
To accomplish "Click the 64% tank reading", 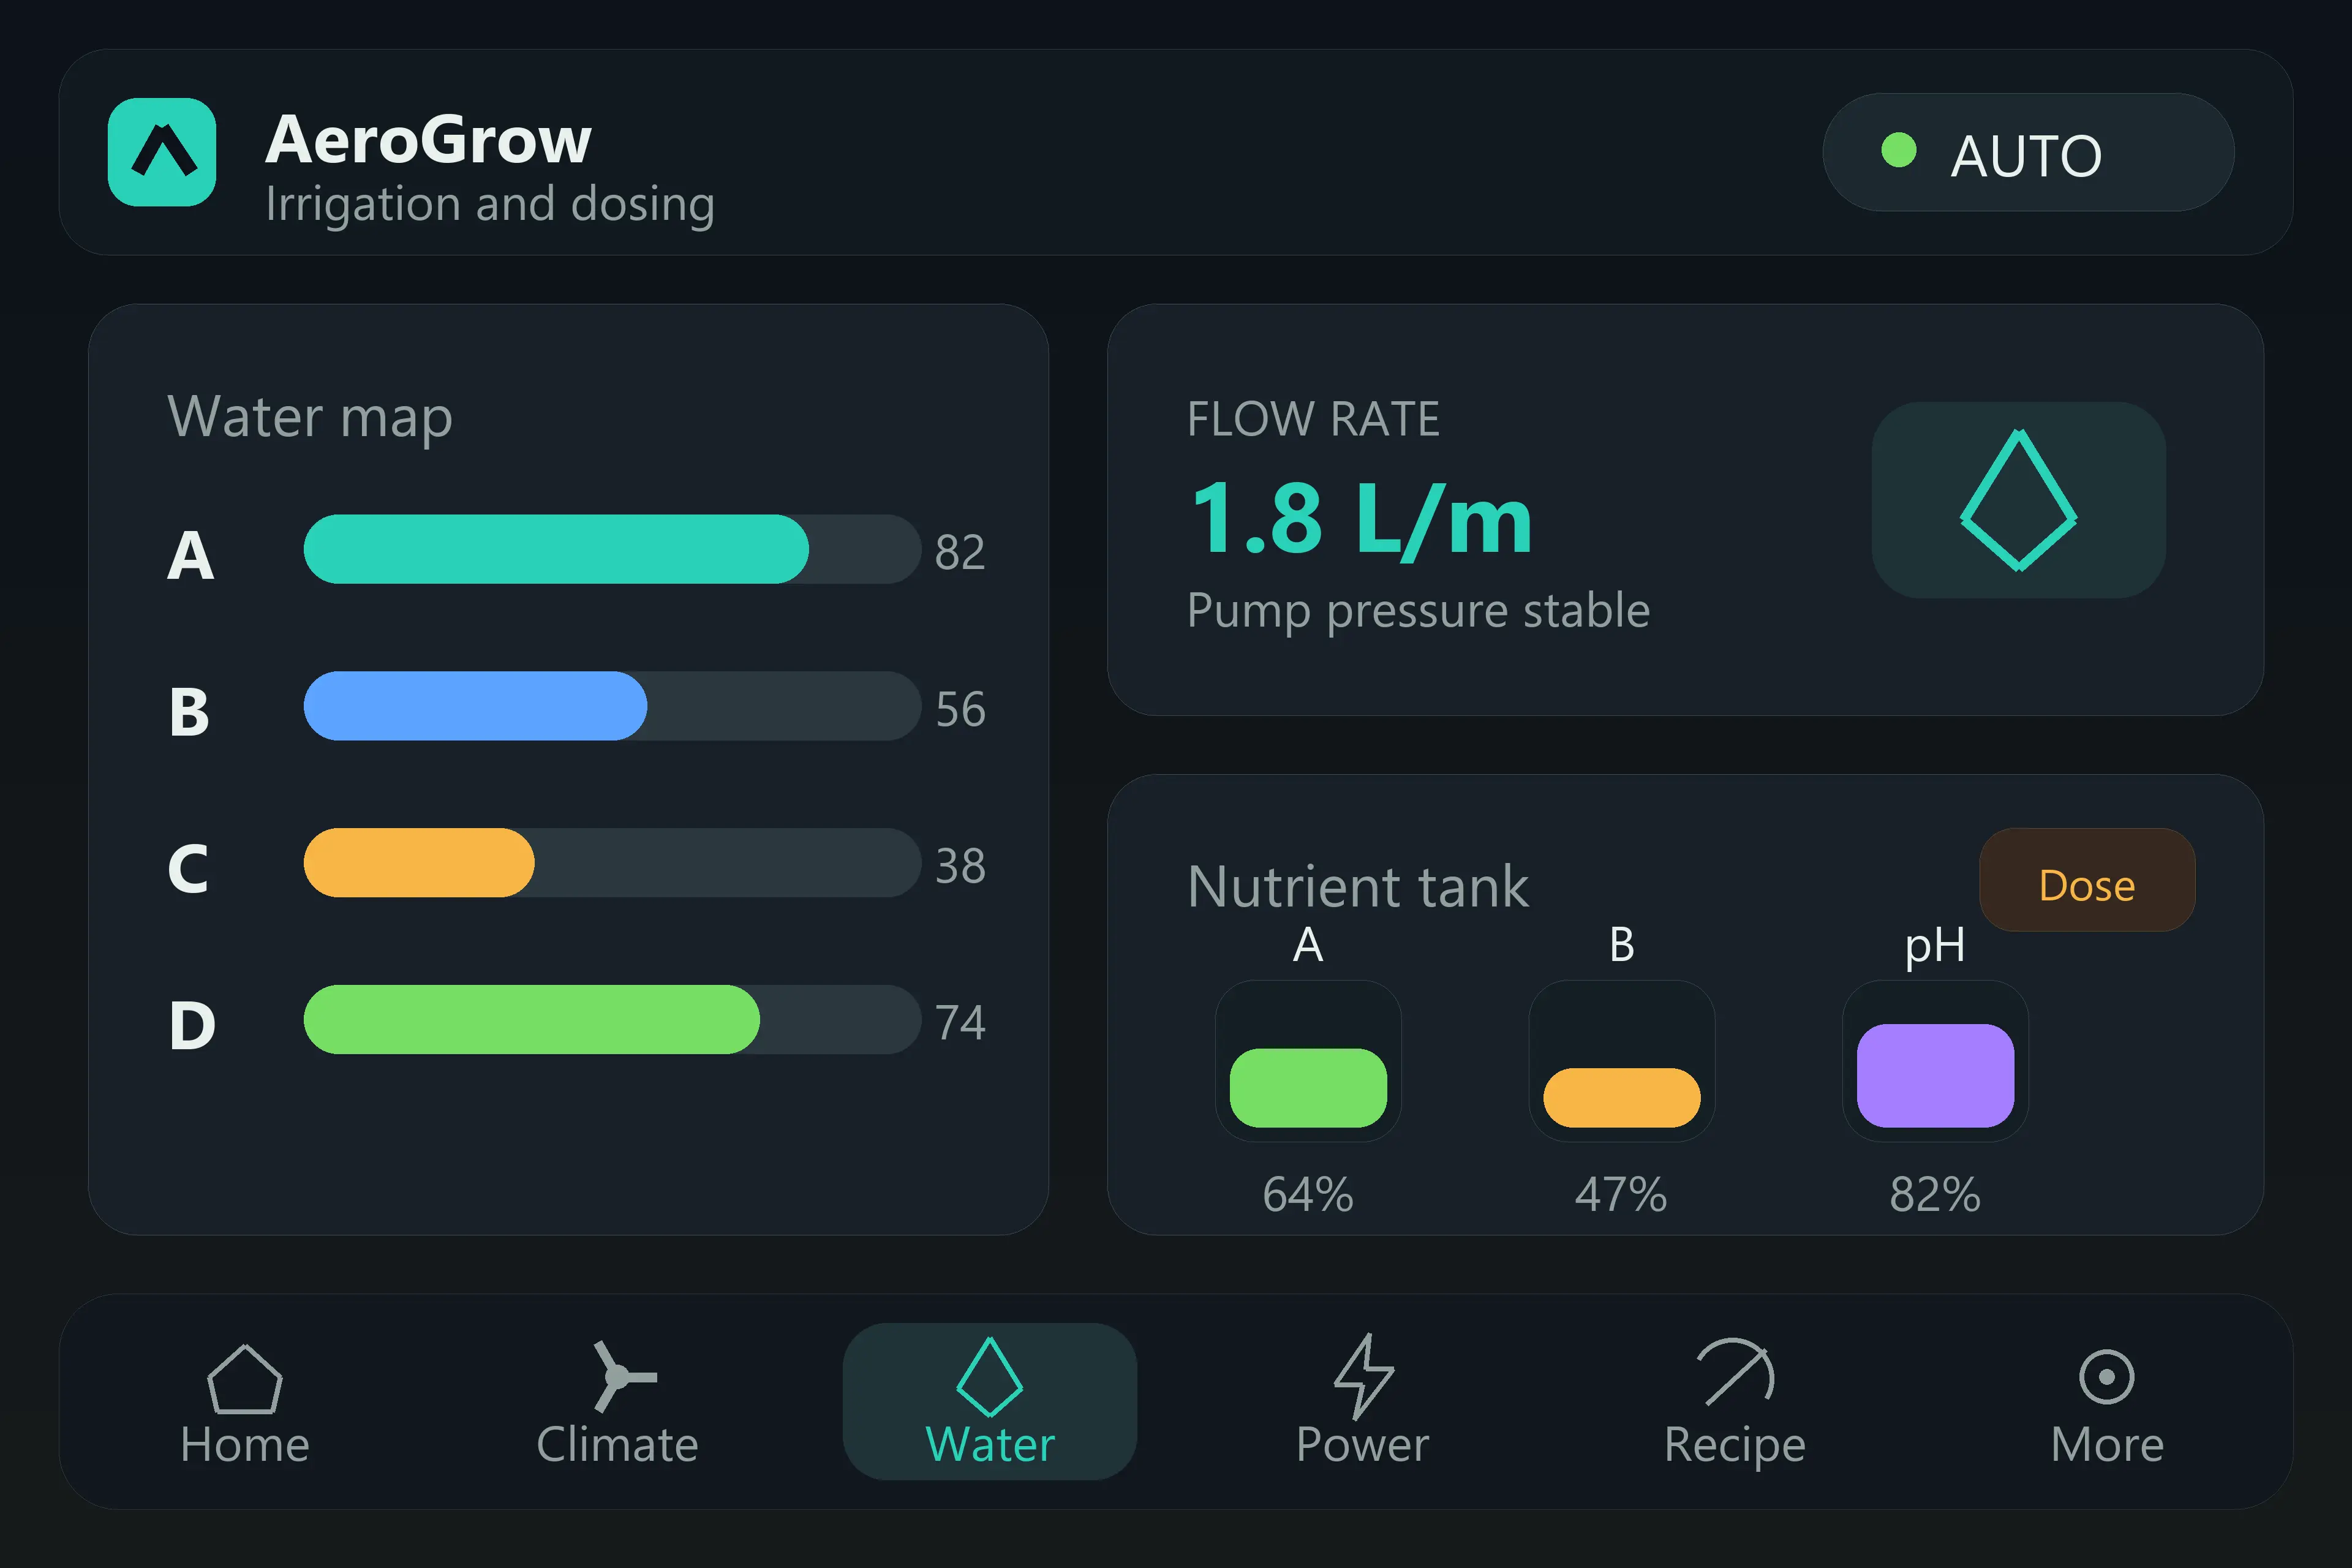I will [x=1308, y=1194].
